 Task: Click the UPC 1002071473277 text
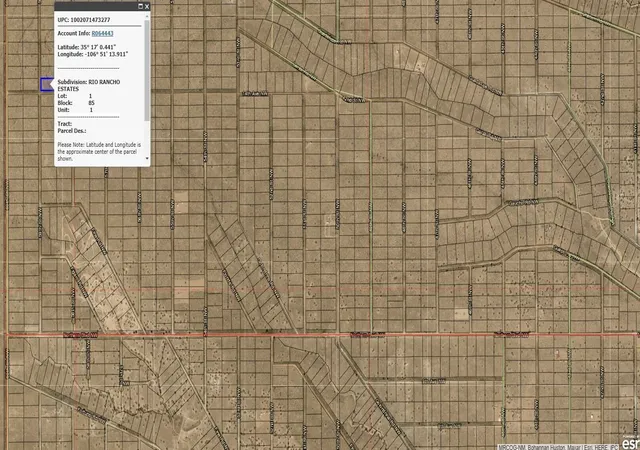[x=84, y=20]
